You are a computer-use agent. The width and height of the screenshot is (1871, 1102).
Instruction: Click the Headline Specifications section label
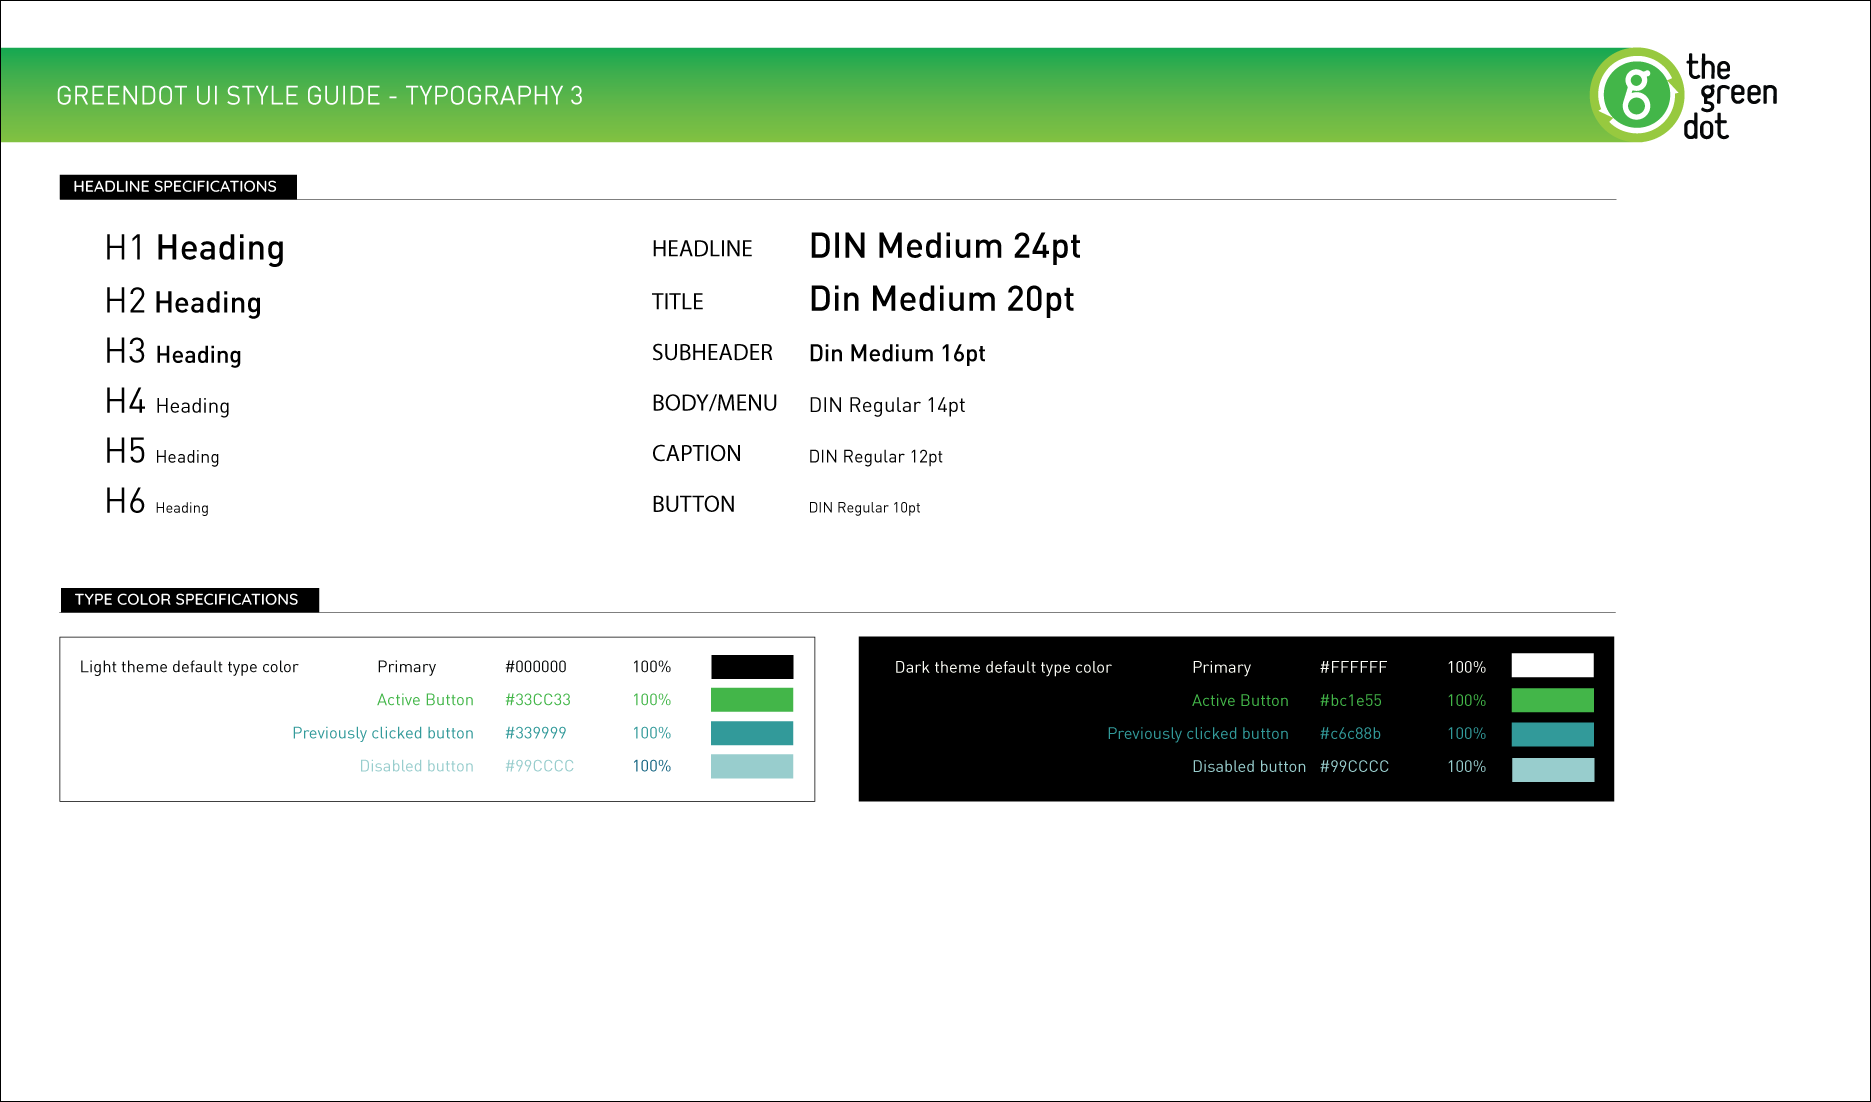coord(177,187)
